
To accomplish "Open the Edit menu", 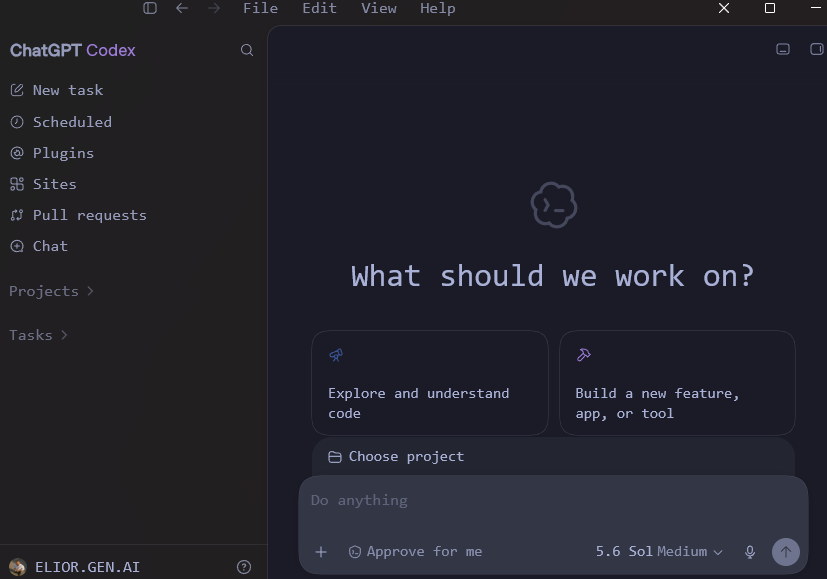I will point(319,8).
